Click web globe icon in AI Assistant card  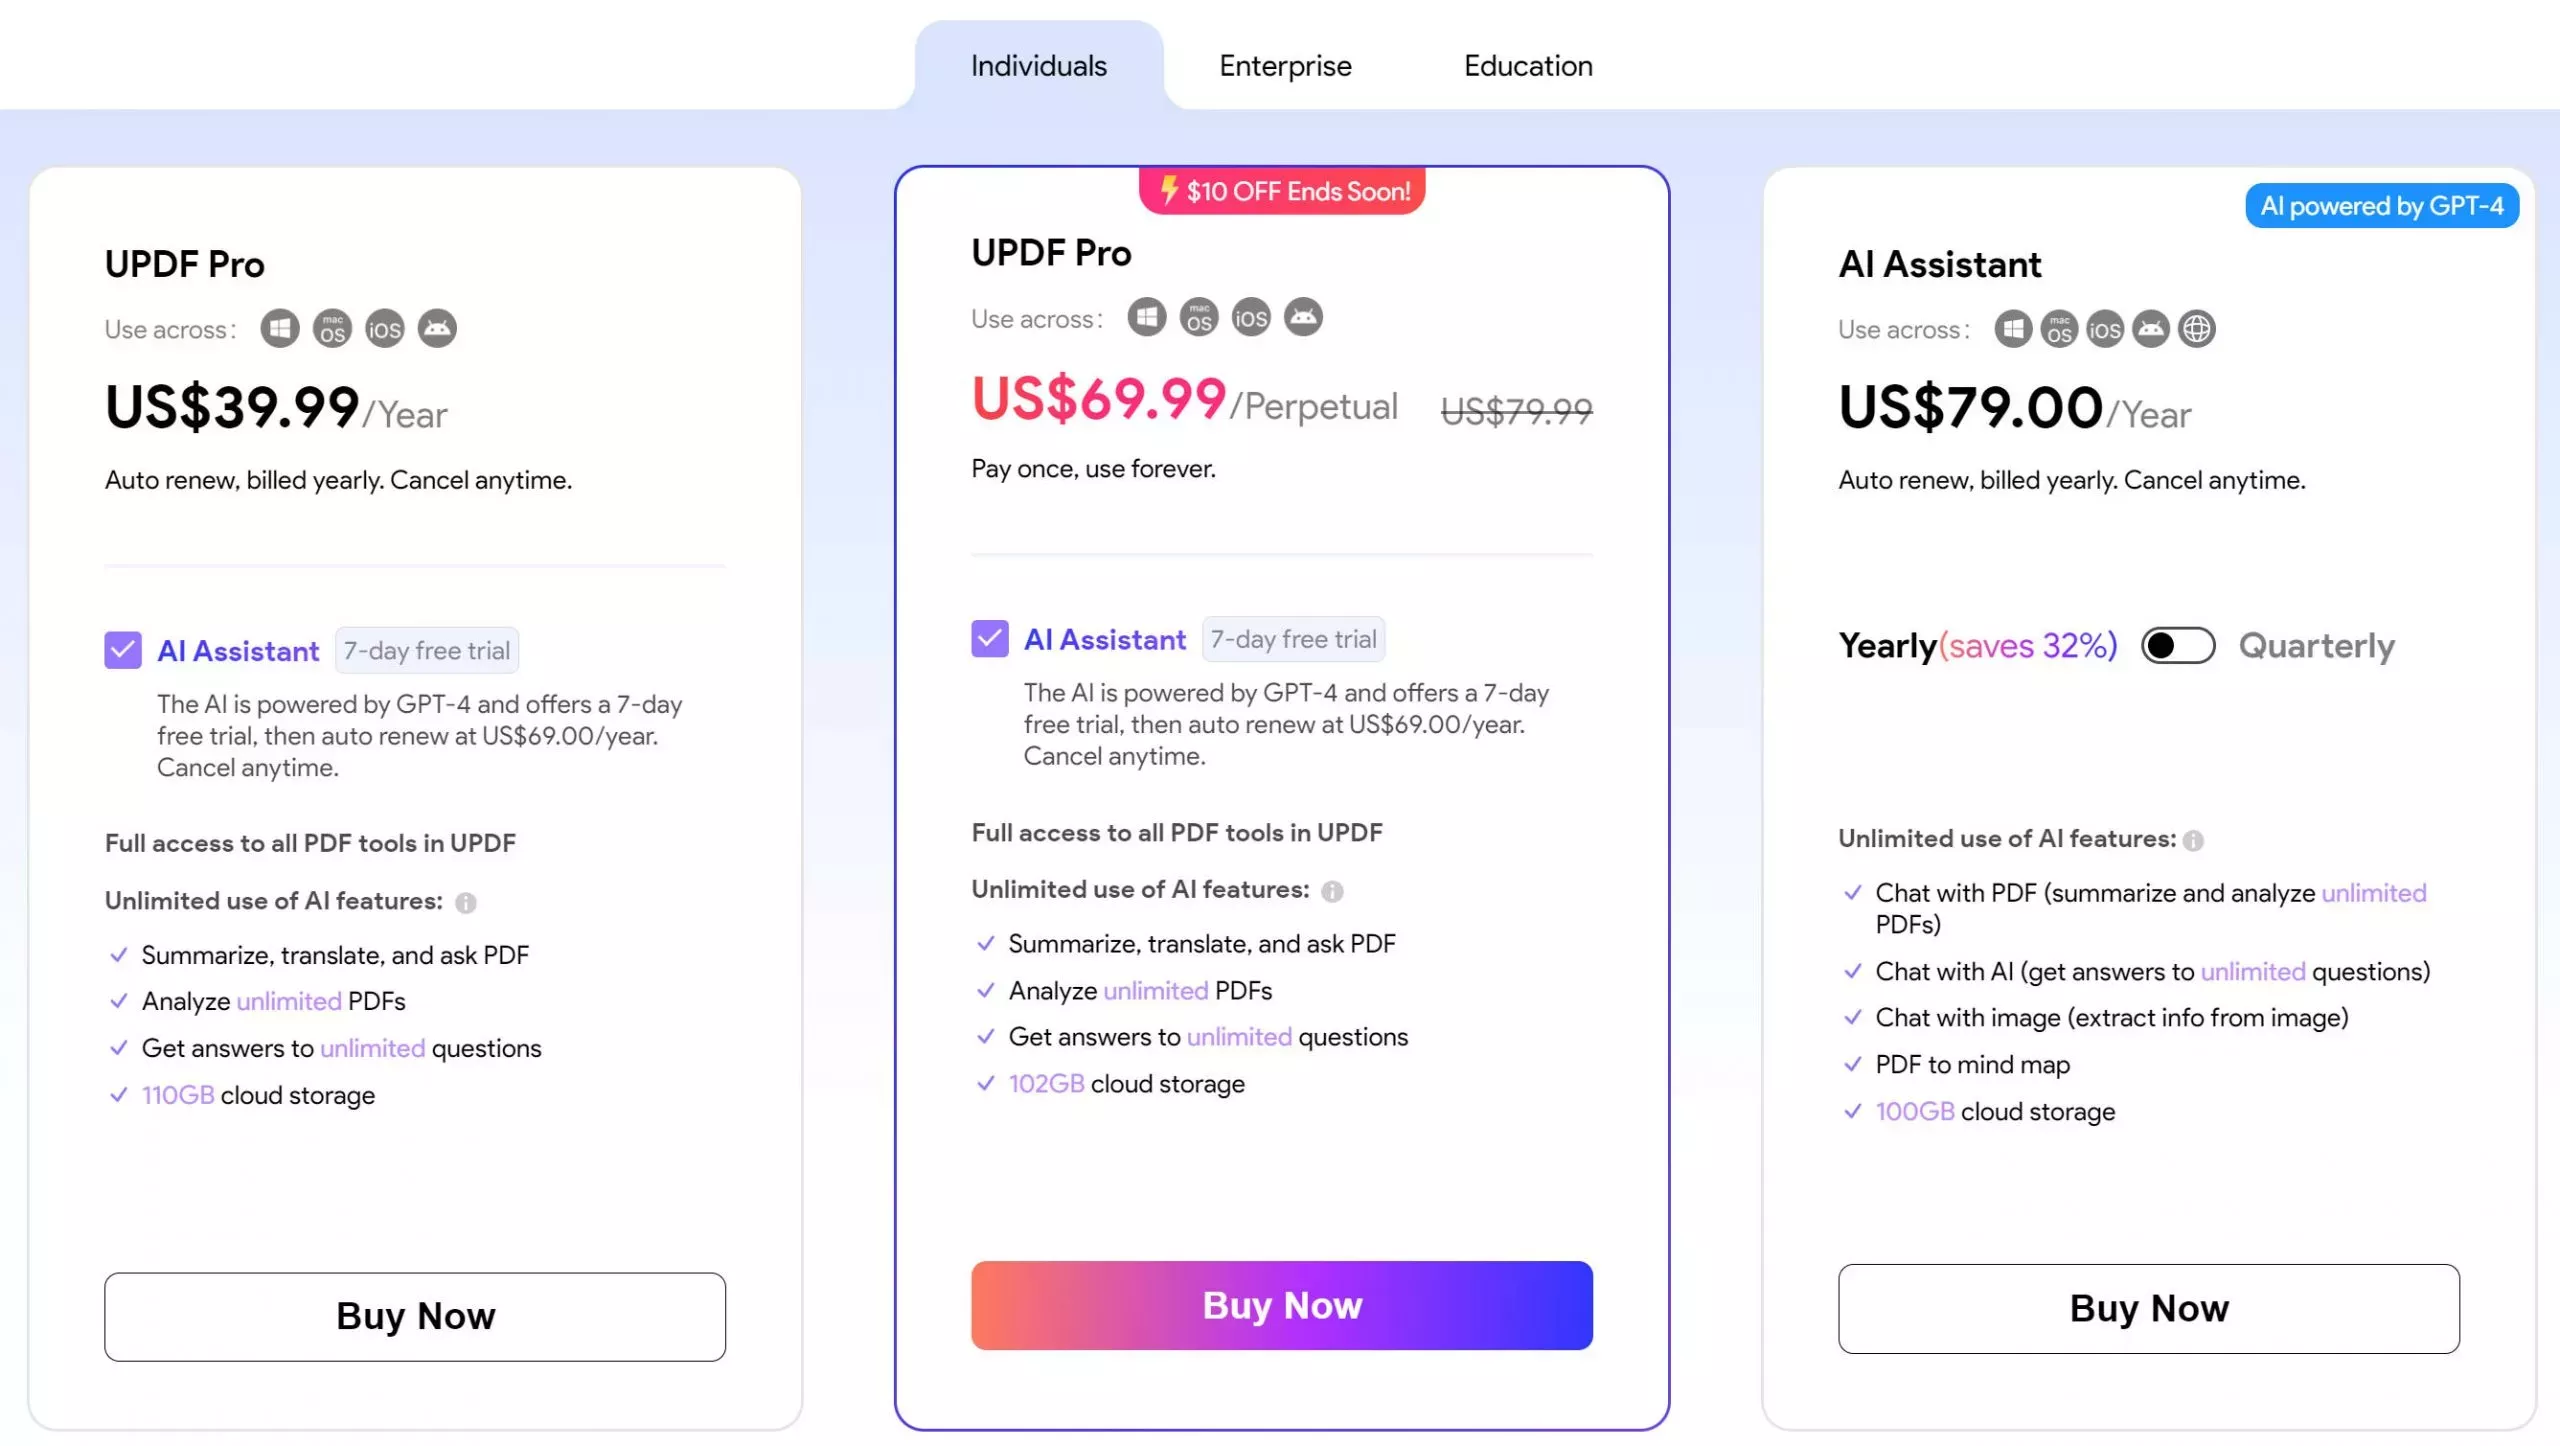[2197, 329]
